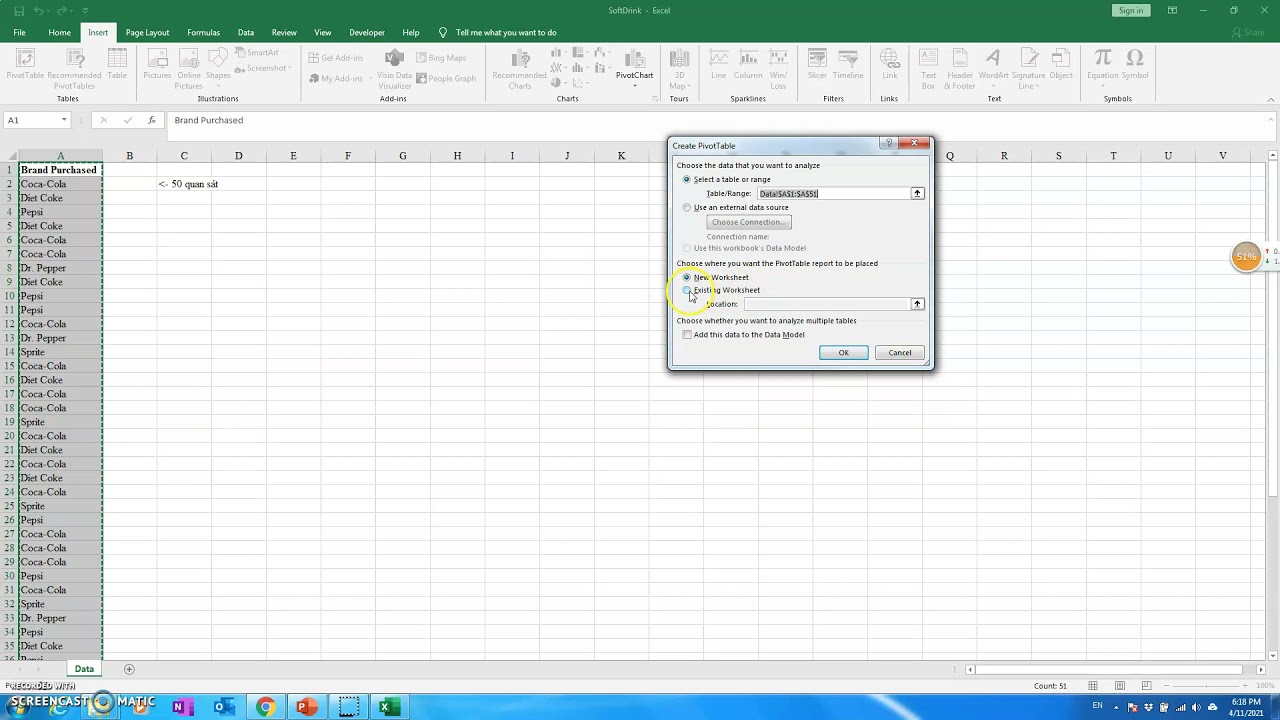Click the Slicer filter icon
Screen dimensions: 1280x720
pyautogui.click(x=817, y=66)
